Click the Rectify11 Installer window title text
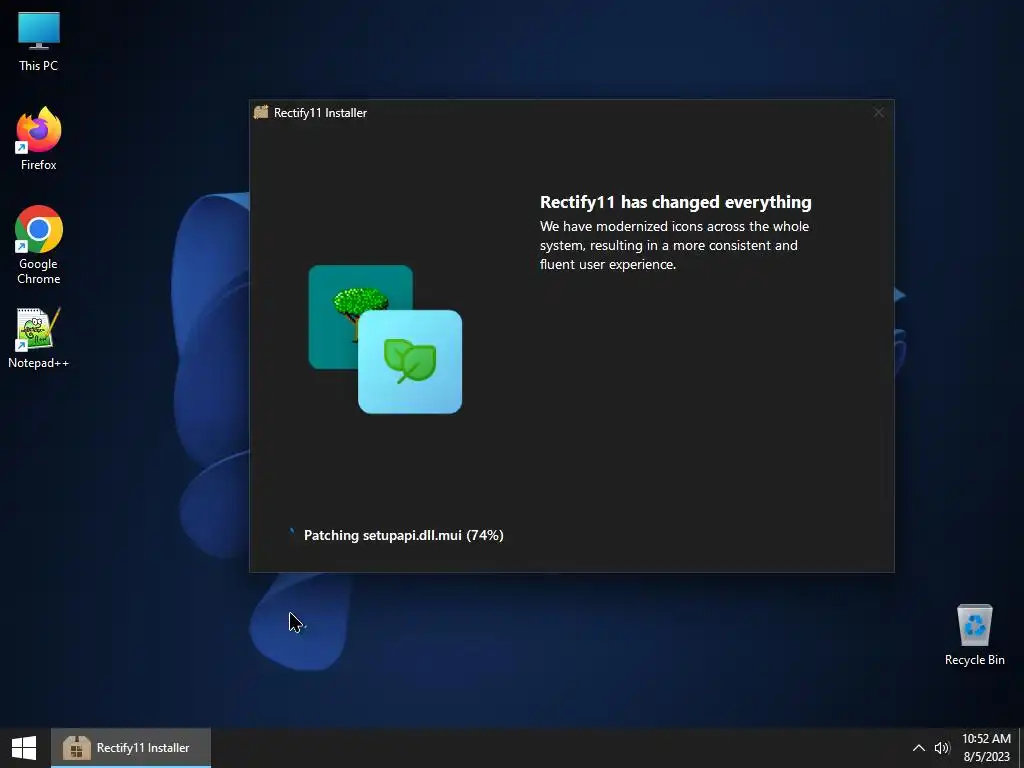Screen dimensions: 1024x768 (x=320, y=113)
